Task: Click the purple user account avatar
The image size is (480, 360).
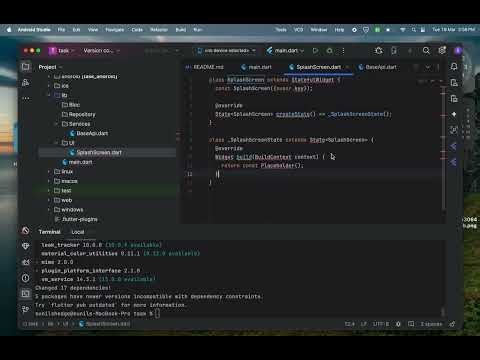Action: click(x=458, y=51)
